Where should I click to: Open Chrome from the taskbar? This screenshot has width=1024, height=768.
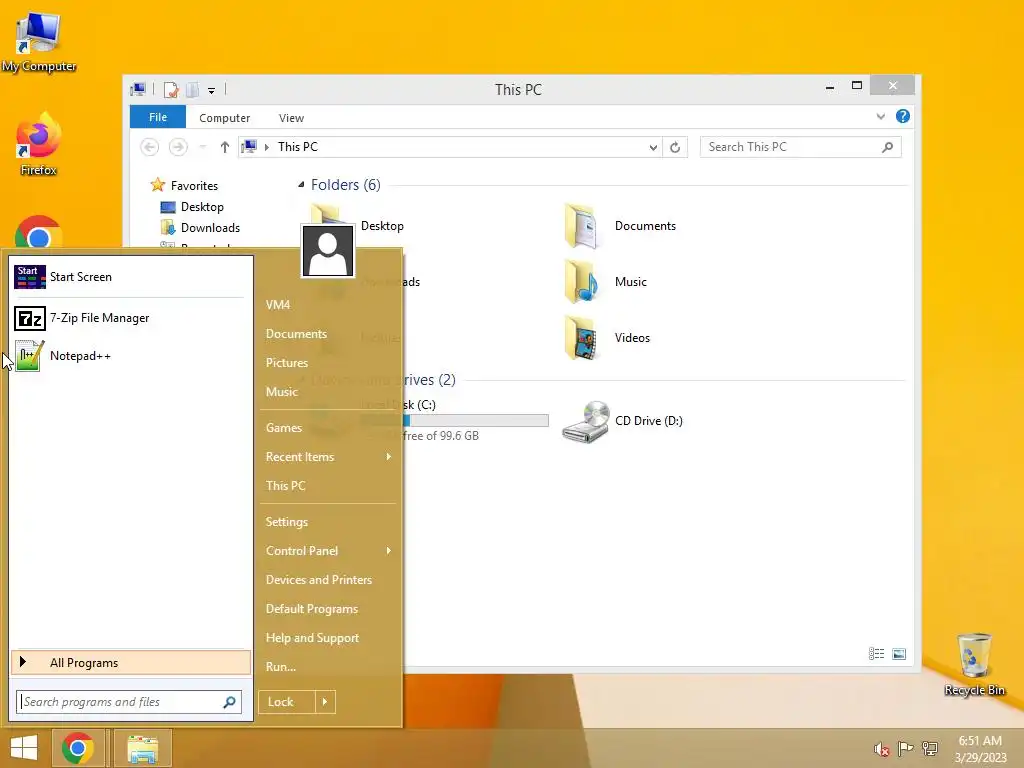[78, 748]
